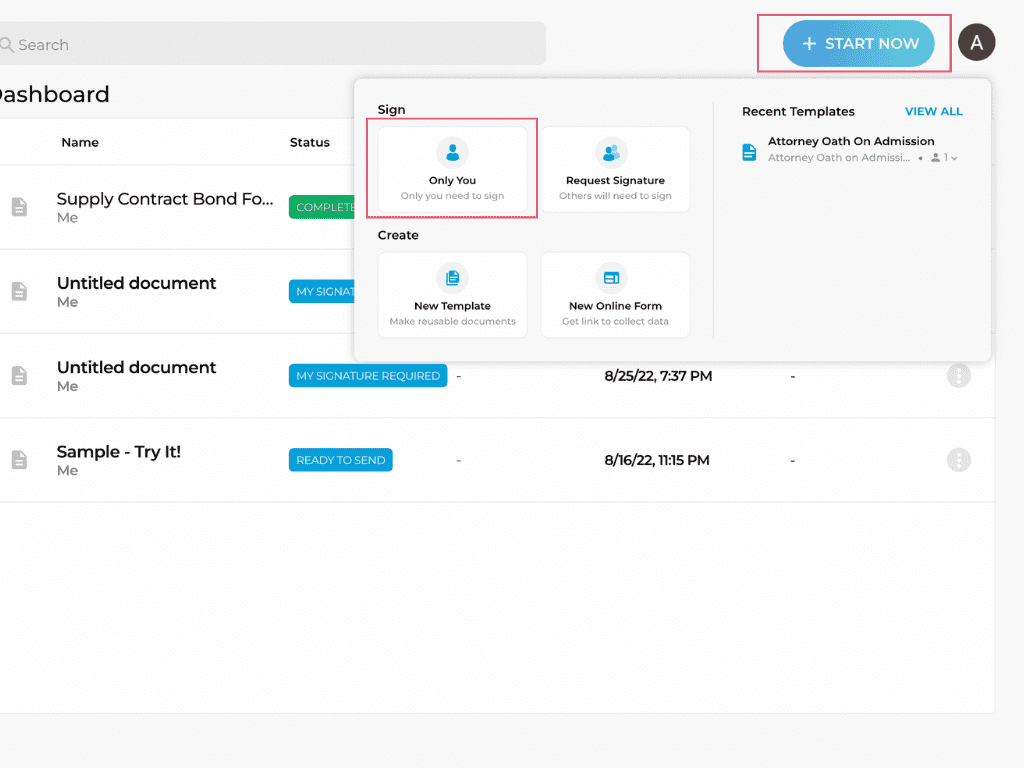
Task: Click VIEW ALL recent templates link
Action: coord(933,112)
